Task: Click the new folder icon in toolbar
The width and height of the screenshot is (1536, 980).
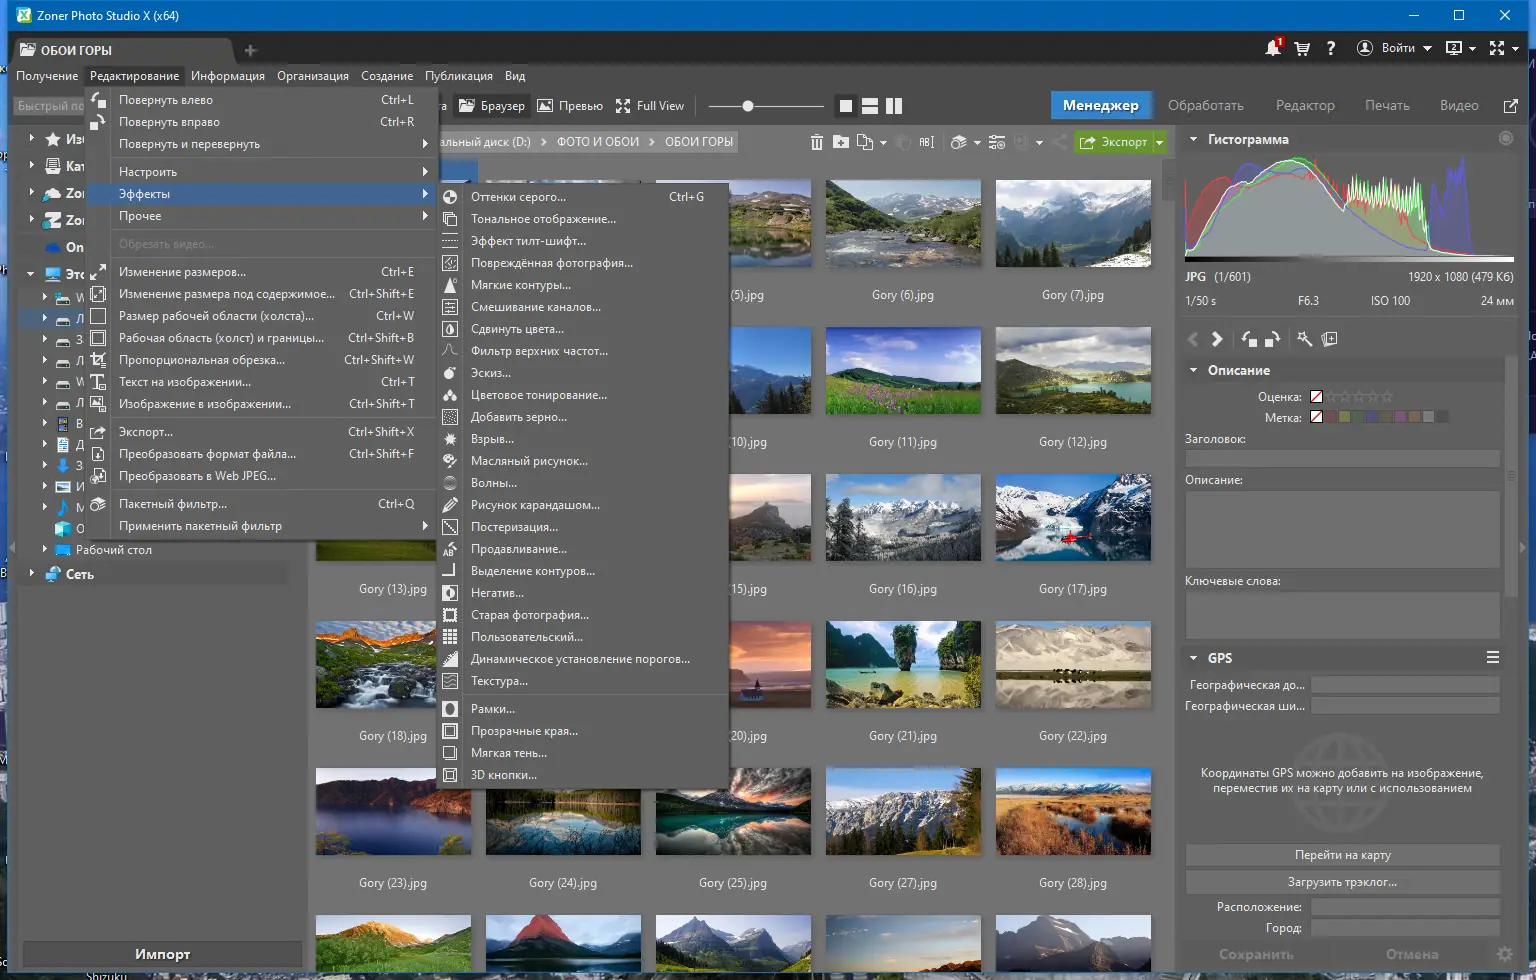Action: 841,142
